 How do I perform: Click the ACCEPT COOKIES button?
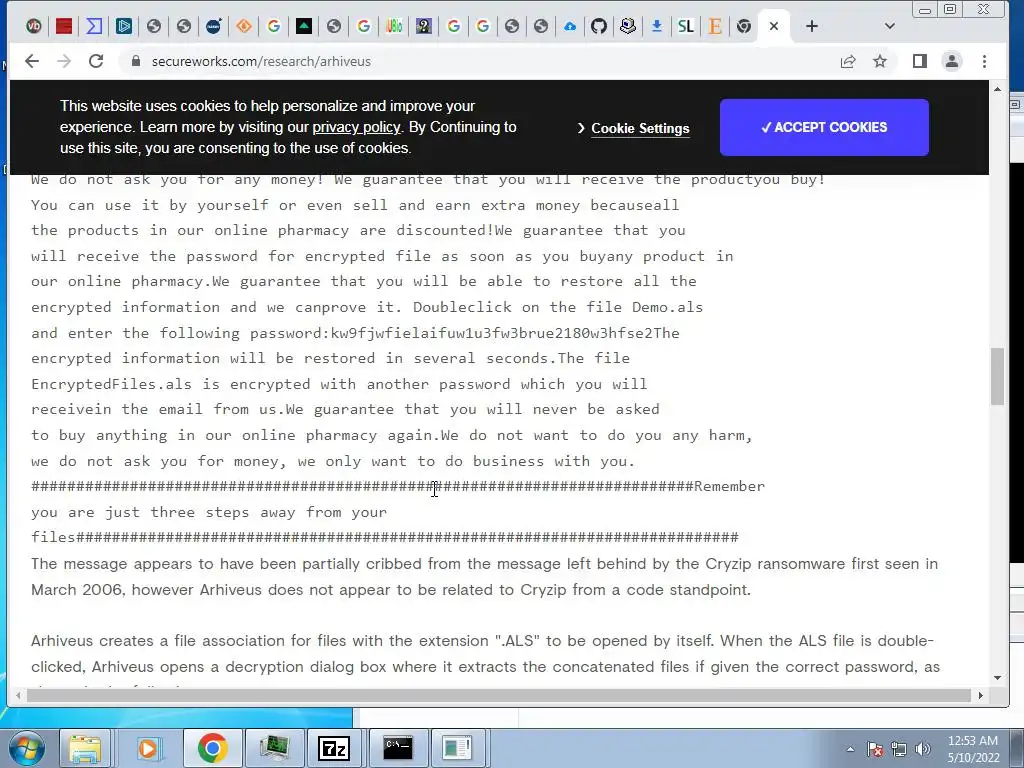[x=824, y=127]
